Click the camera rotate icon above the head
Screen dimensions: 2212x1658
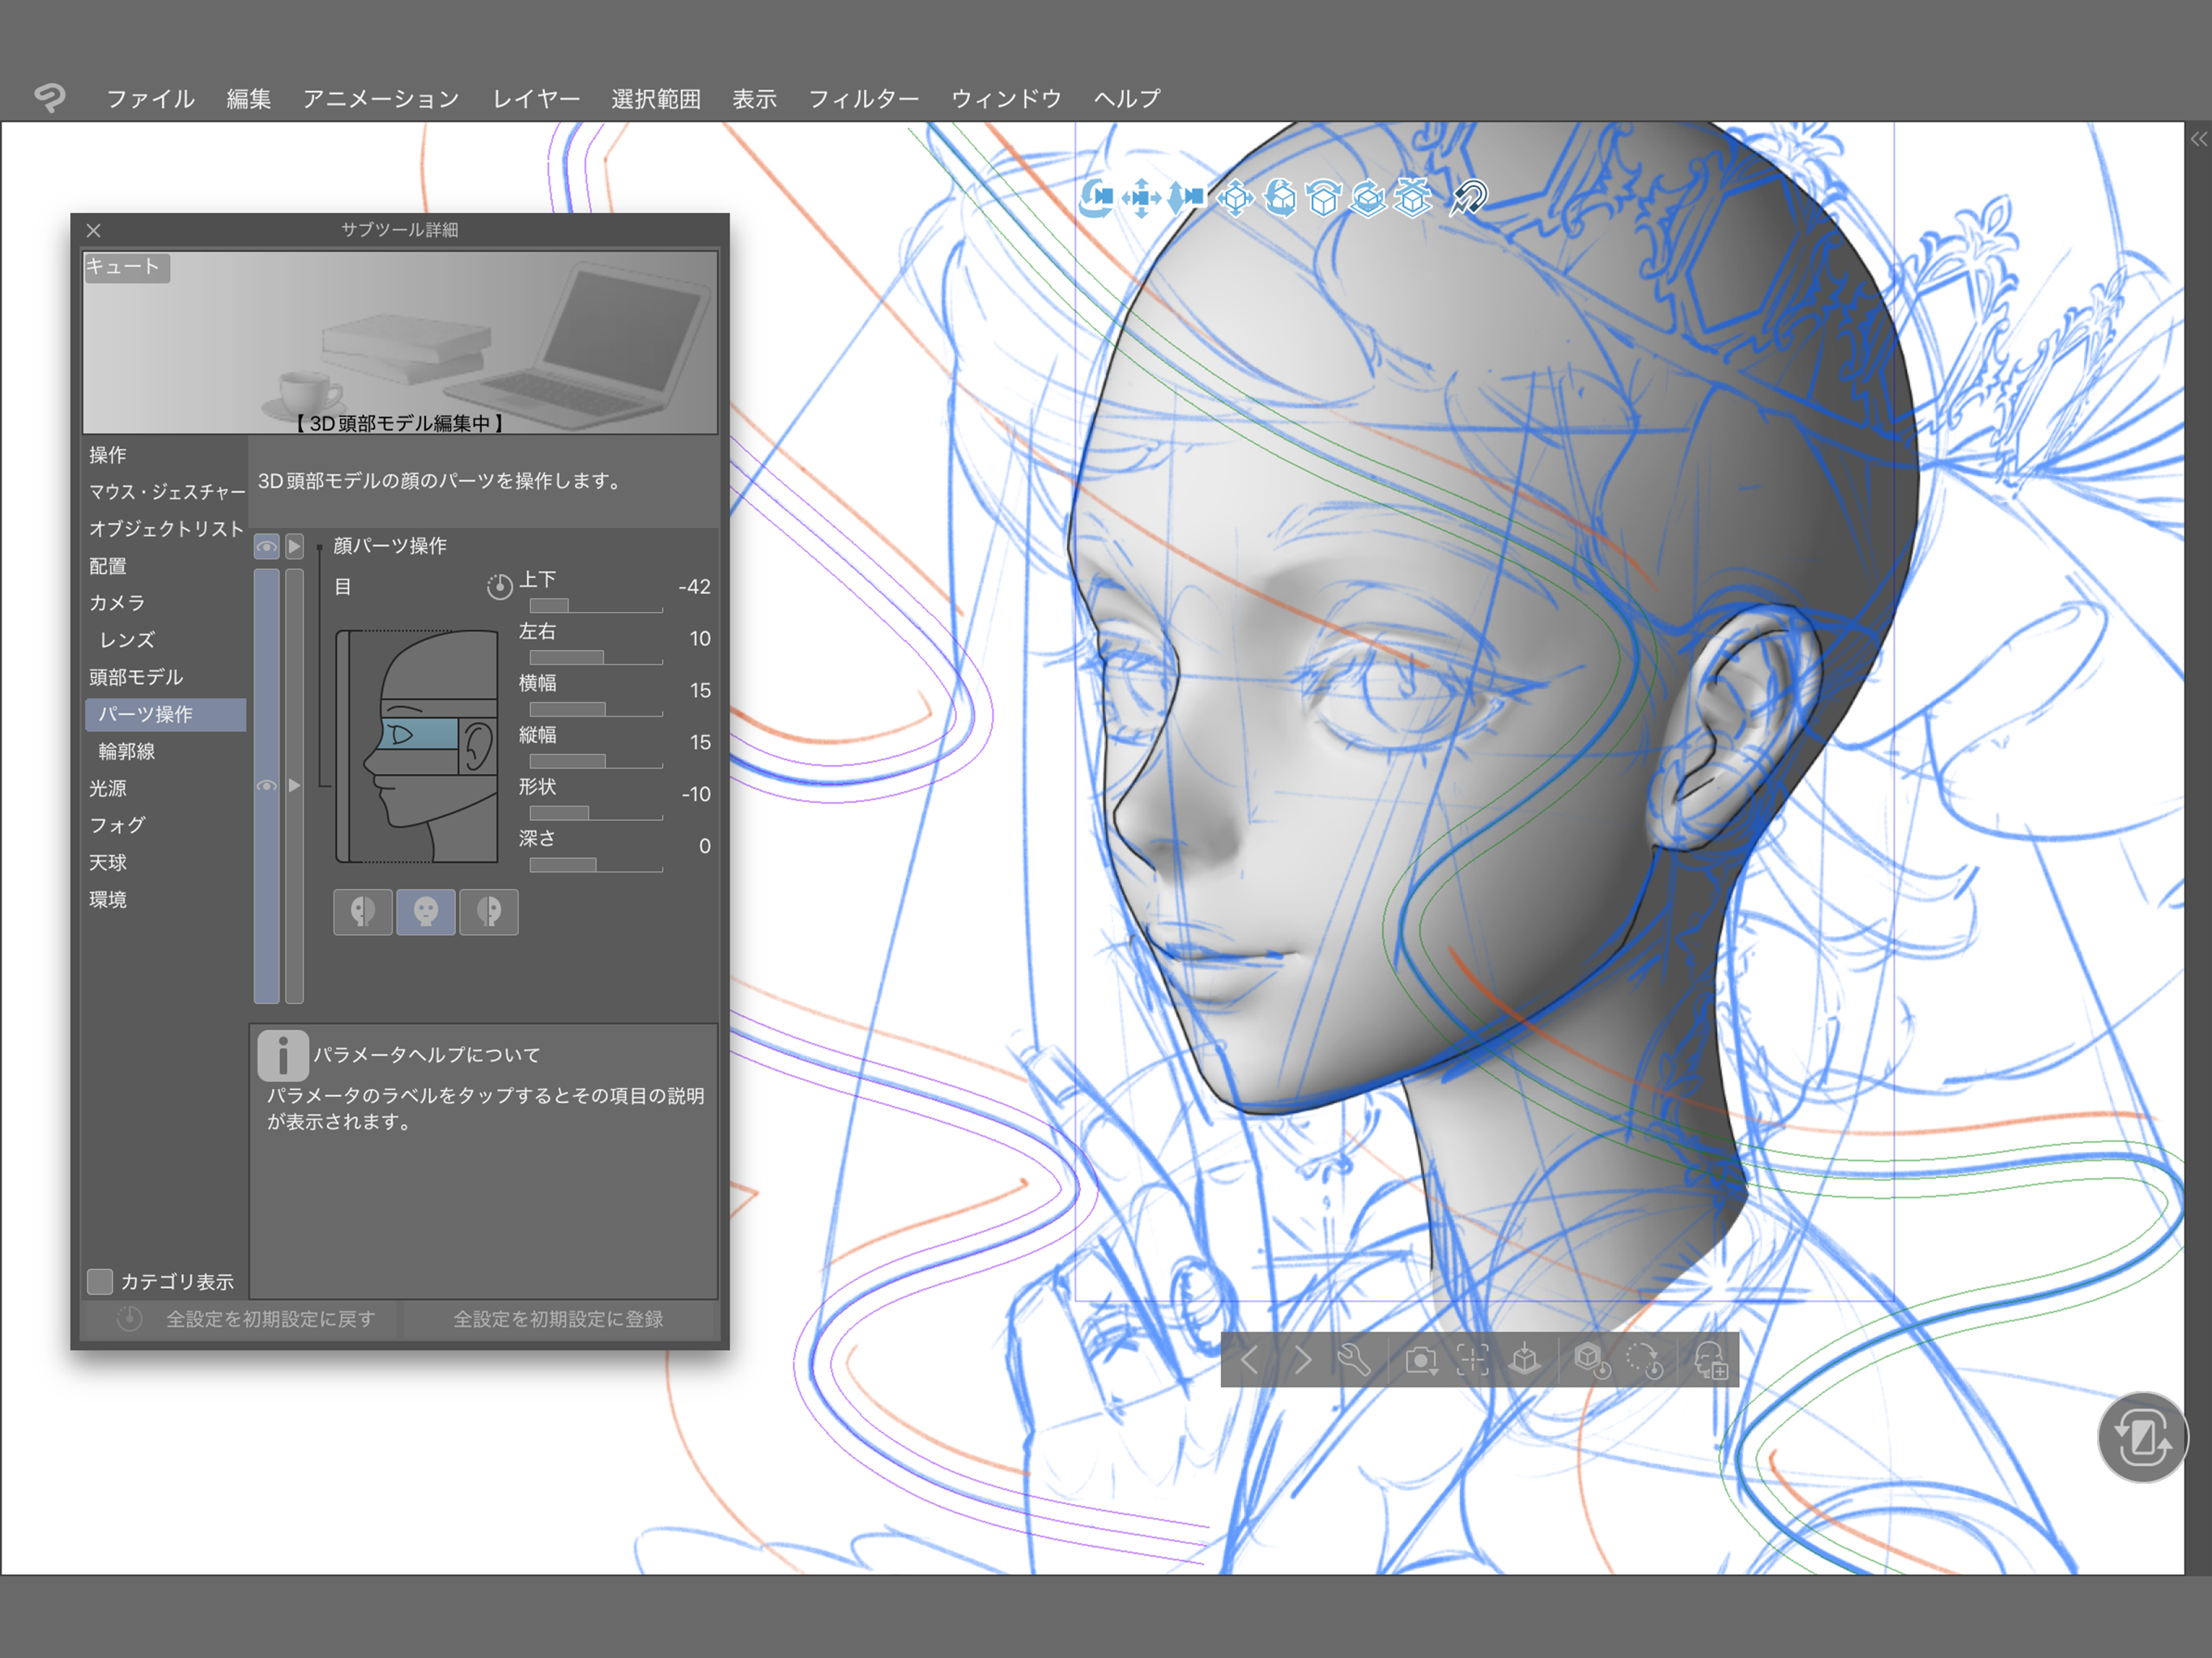tap(1097, 198)
